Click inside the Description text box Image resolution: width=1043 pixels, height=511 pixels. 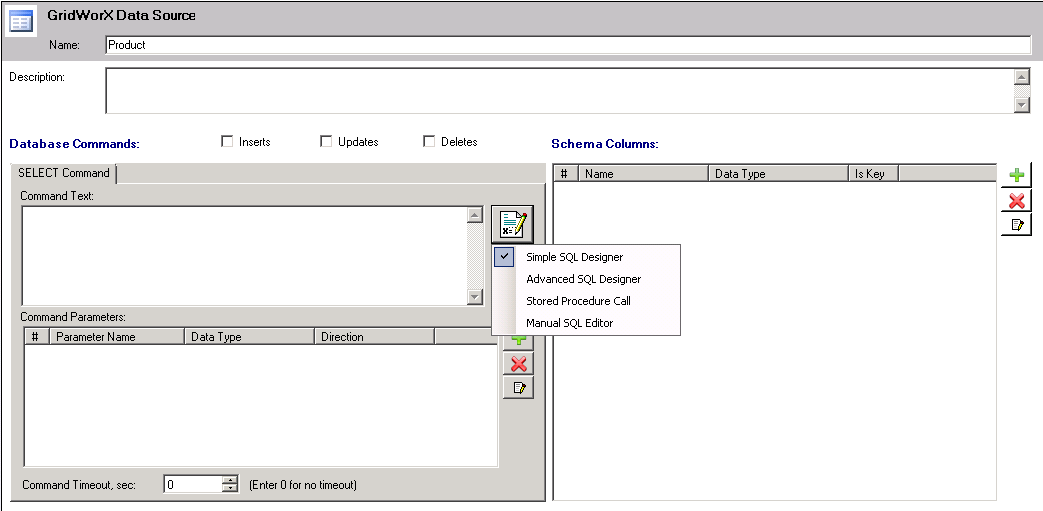point(559,90)
